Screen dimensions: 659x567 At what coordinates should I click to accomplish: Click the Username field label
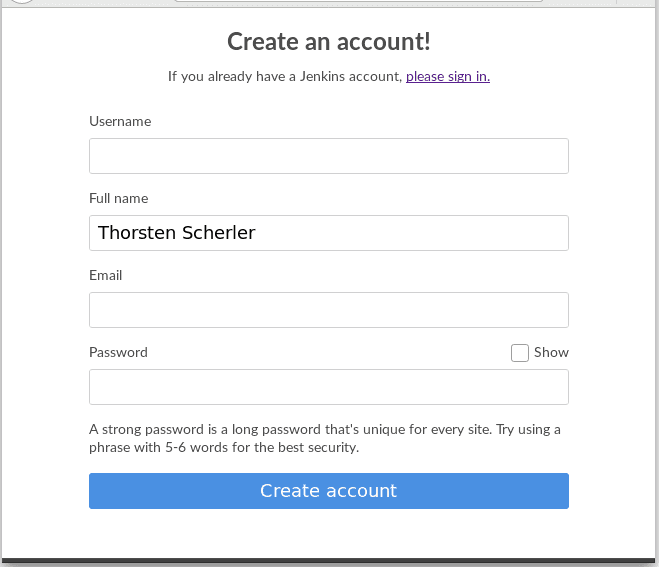pos(120,121)
